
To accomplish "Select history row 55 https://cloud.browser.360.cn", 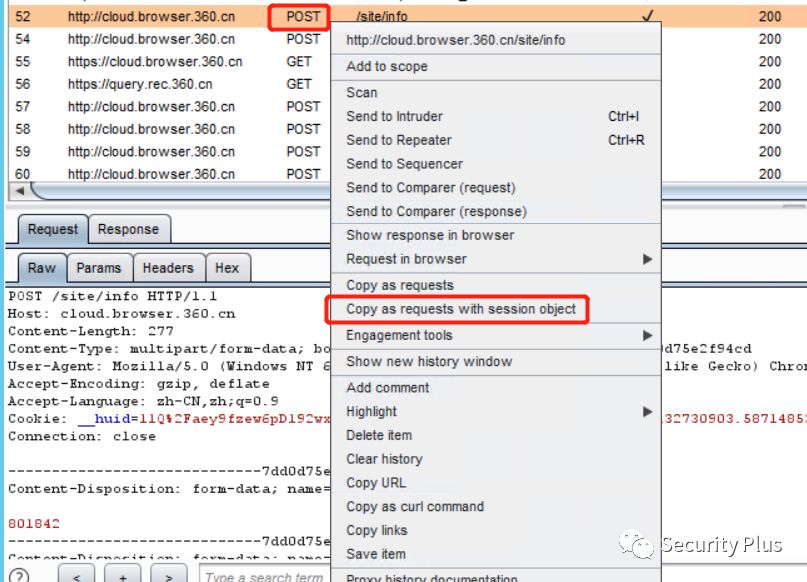I will tap(170, 62).
